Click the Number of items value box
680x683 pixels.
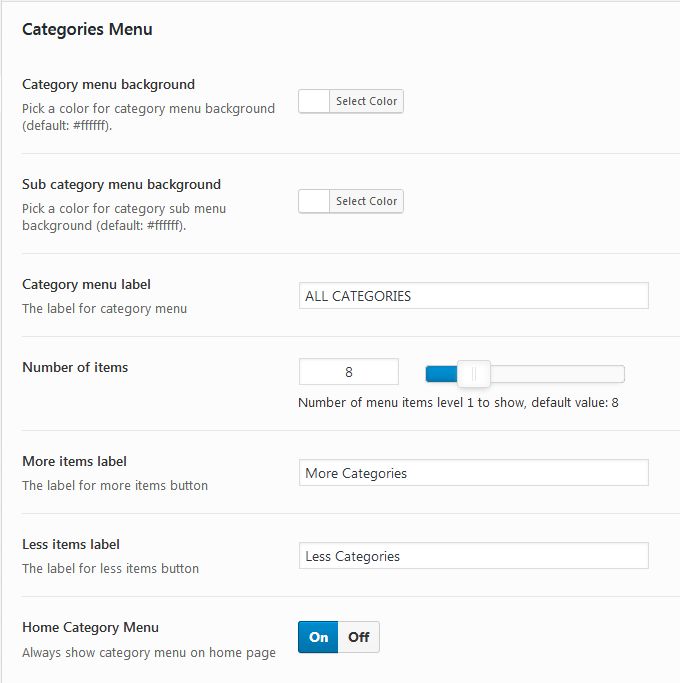point(348,372)
